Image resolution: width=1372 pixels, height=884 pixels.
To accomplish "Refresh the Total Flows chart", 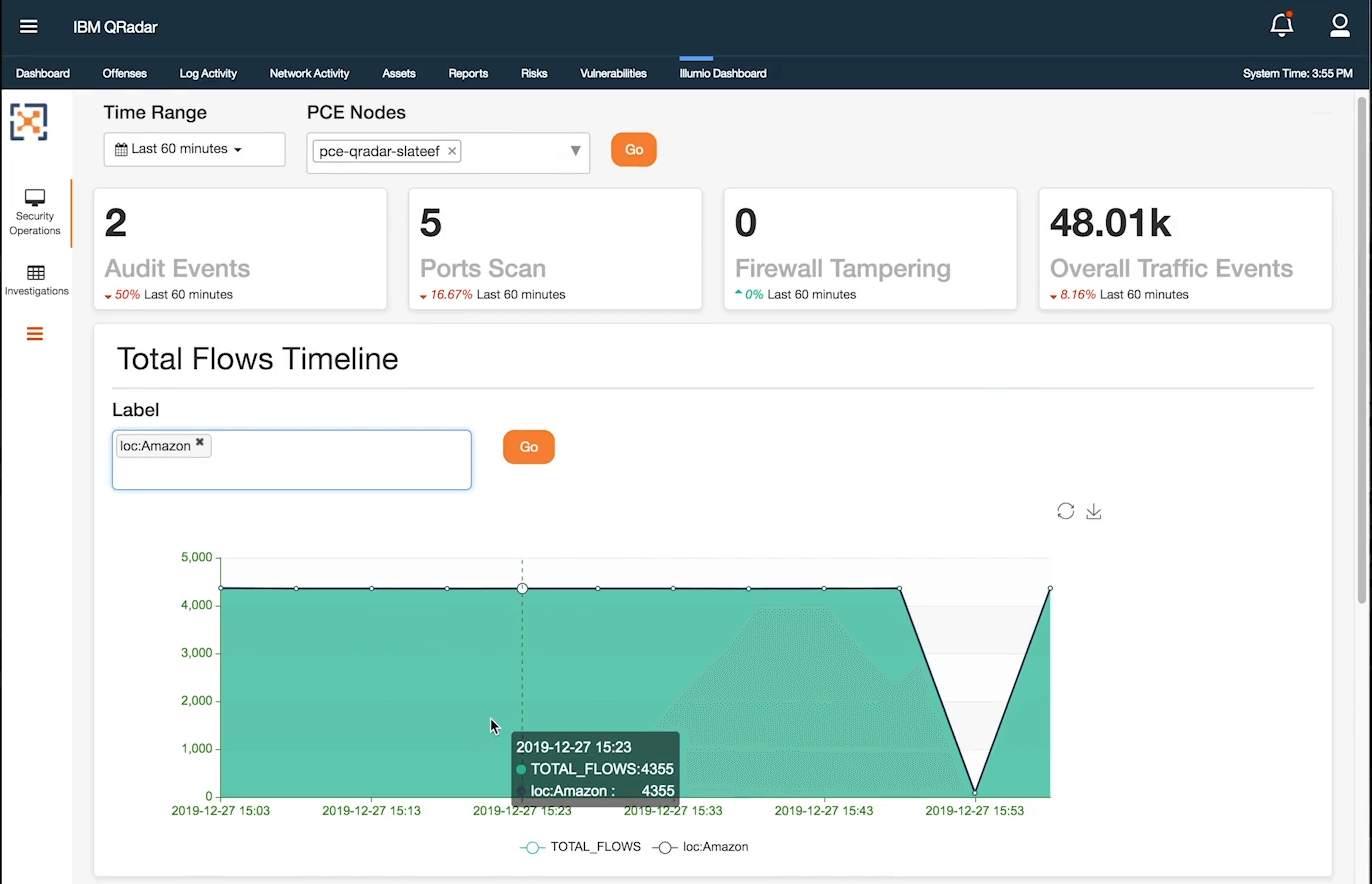I will pyautogui.click(x=1066, y=511).
